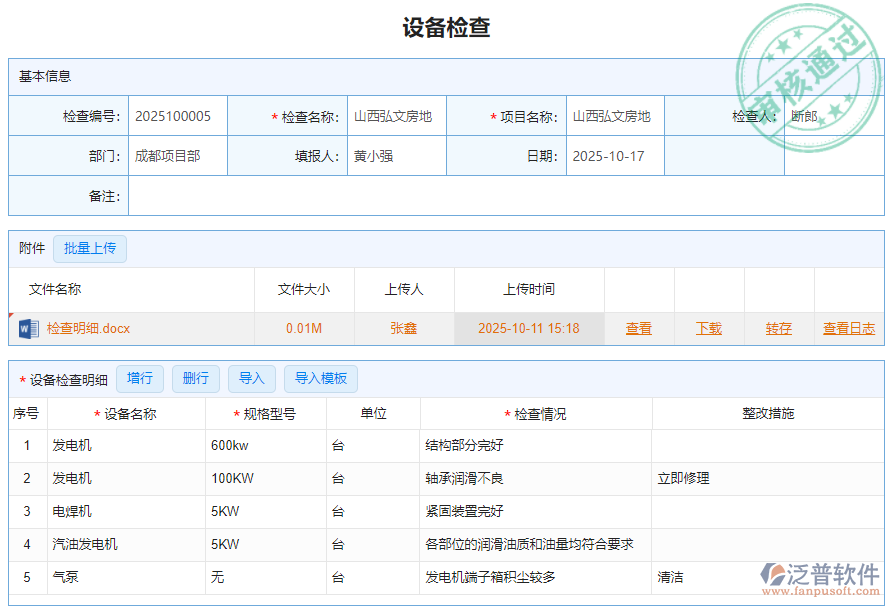Click 下载 to download the file
Screen dimensions: 890x607
[709, 329]
